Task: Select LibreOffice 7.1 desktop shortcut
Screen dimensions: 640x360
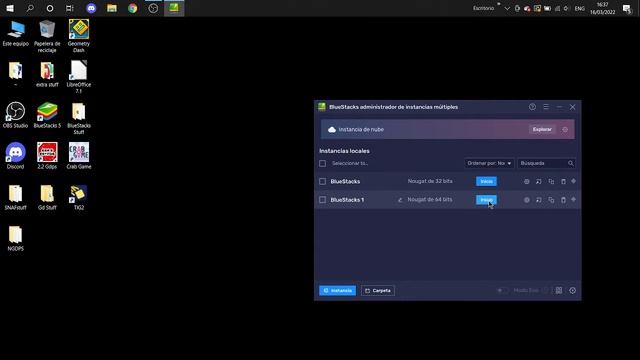Action: [x=79, y=77]
